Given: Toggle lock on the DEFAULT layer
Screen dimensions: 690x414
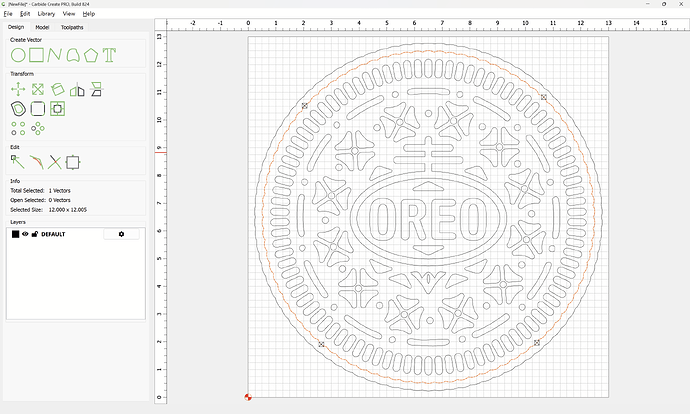Looking at the screenshot, I should [34, 234].
